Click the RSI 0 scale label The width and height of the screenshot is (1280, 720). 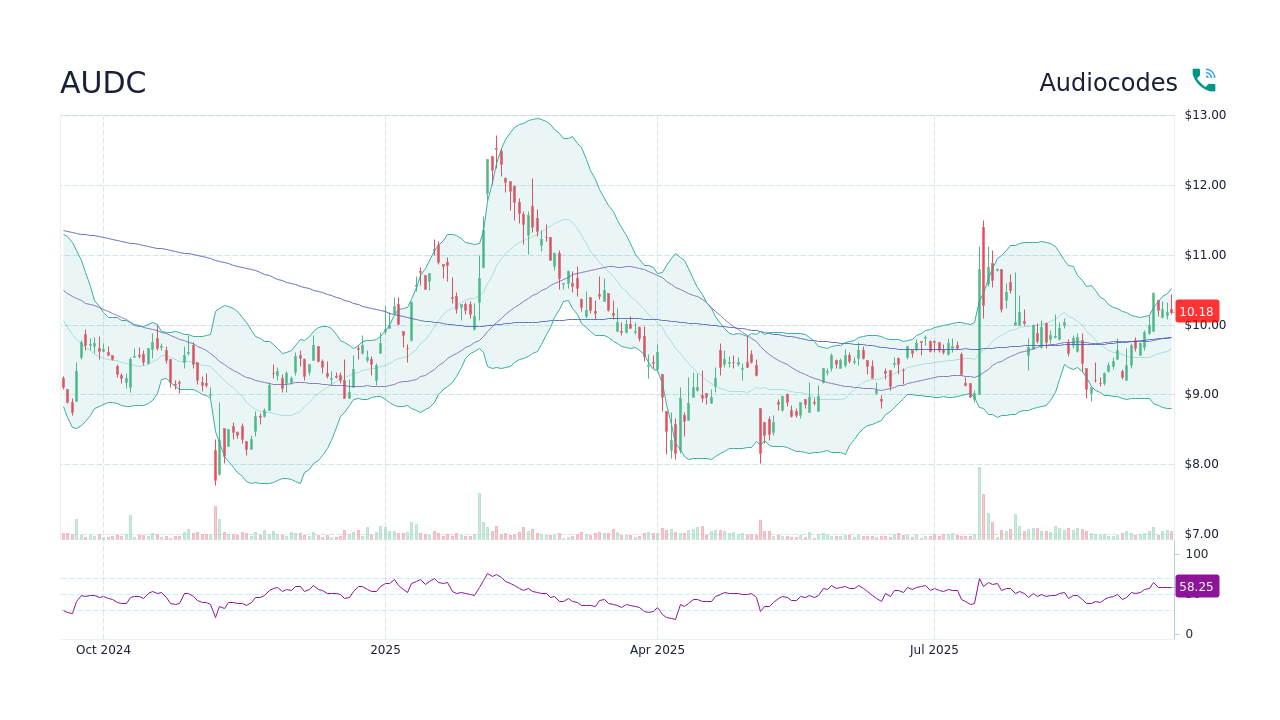point(1189,634)
